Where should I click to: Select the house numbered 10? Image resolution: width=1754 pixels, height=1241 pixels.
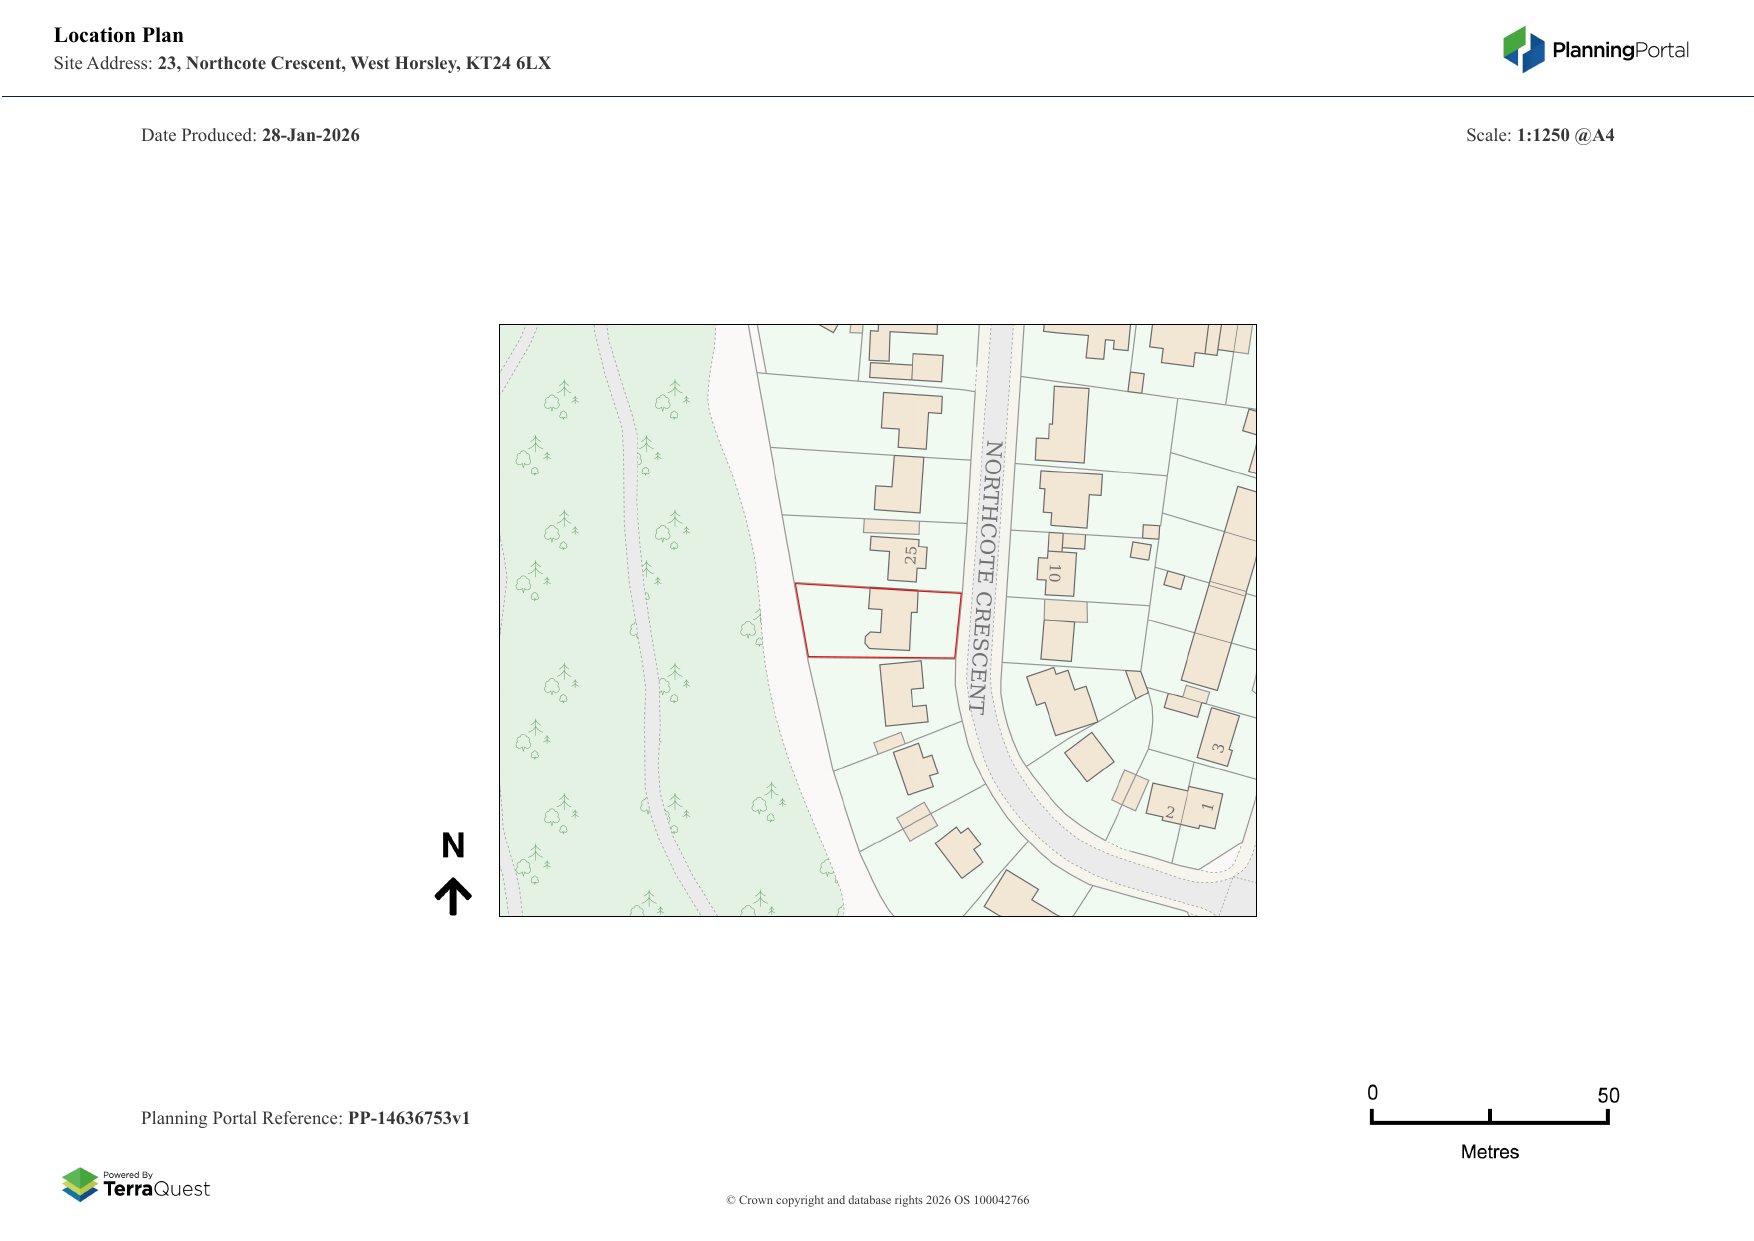[x=1060, y=573]
